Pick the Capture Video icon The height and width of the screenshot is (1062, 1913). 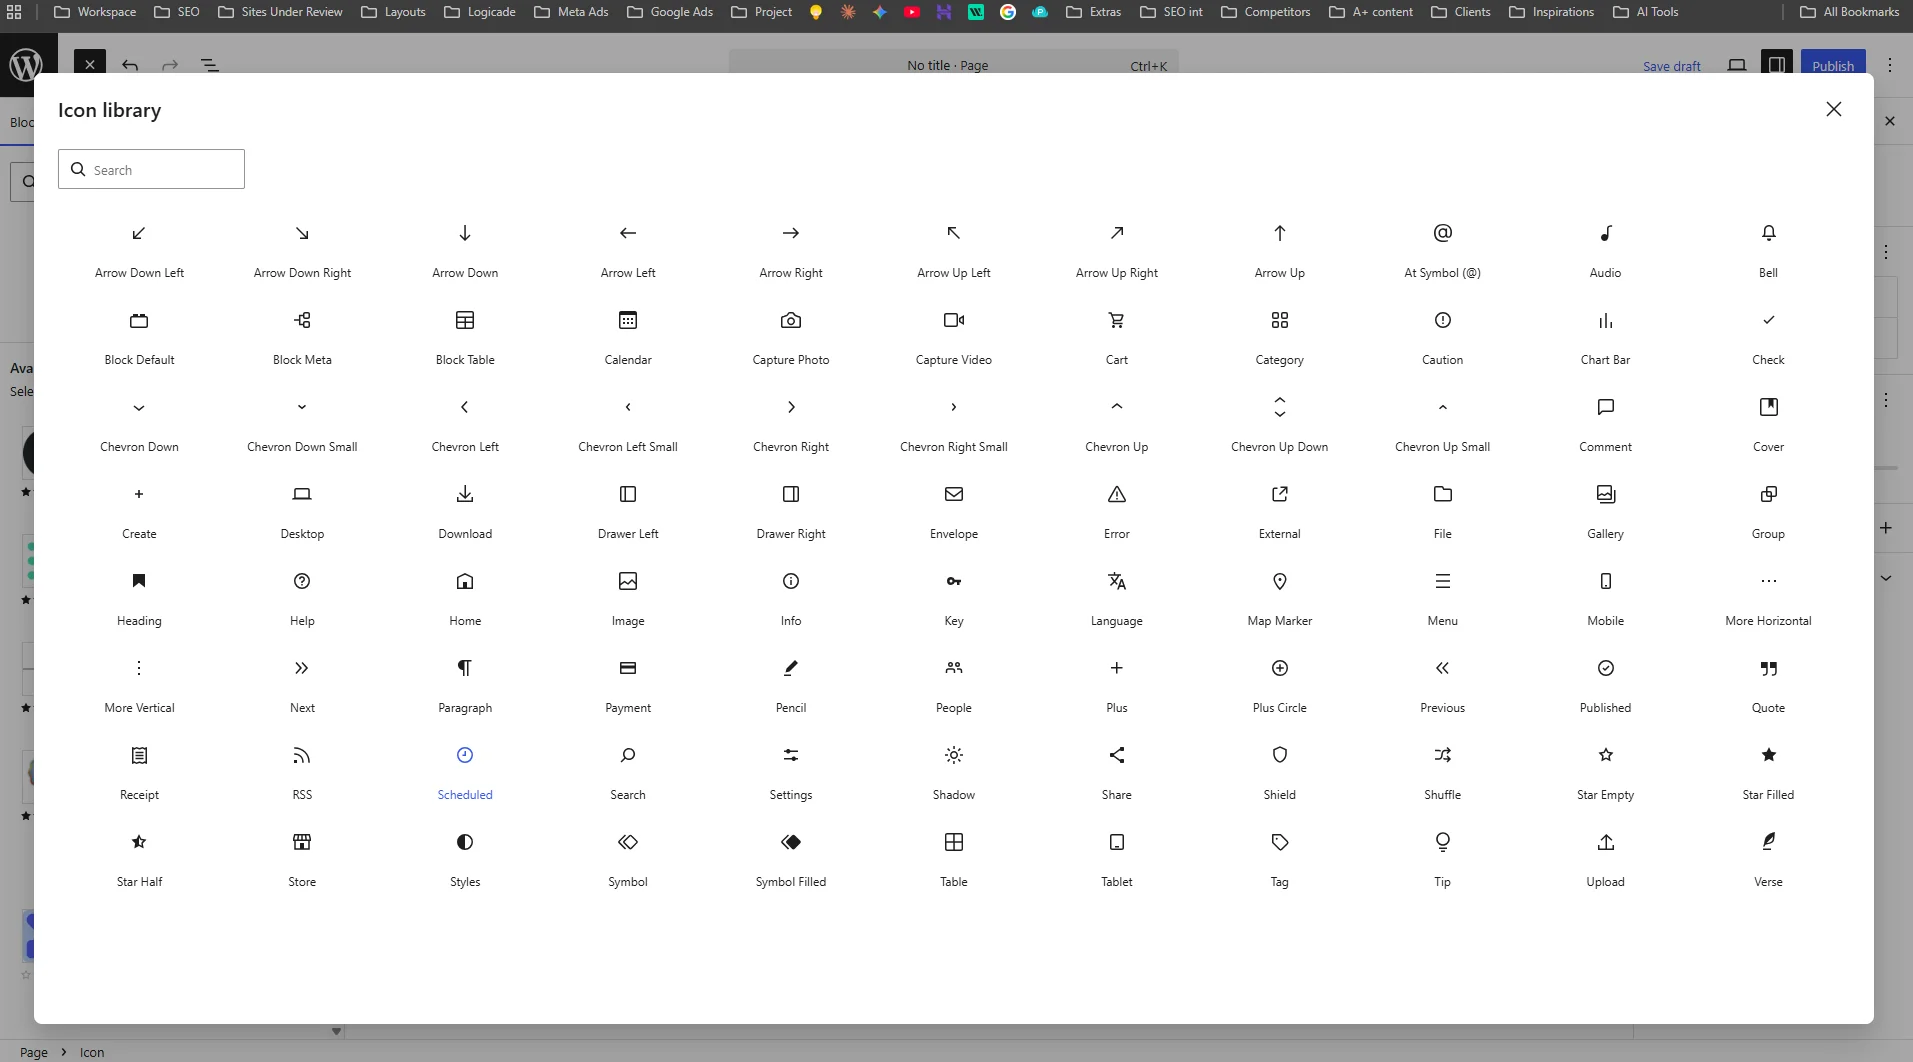click(x=954, y=320)
